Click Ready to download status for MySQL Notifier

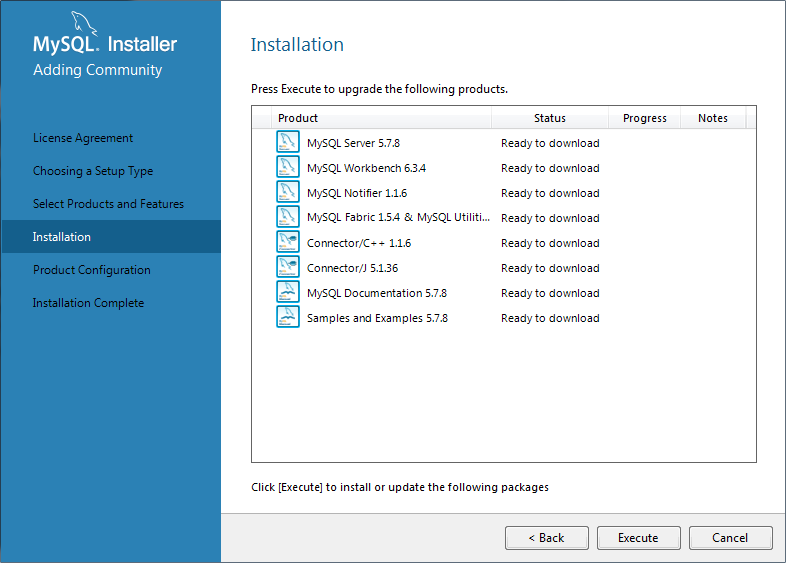point(550,194)
